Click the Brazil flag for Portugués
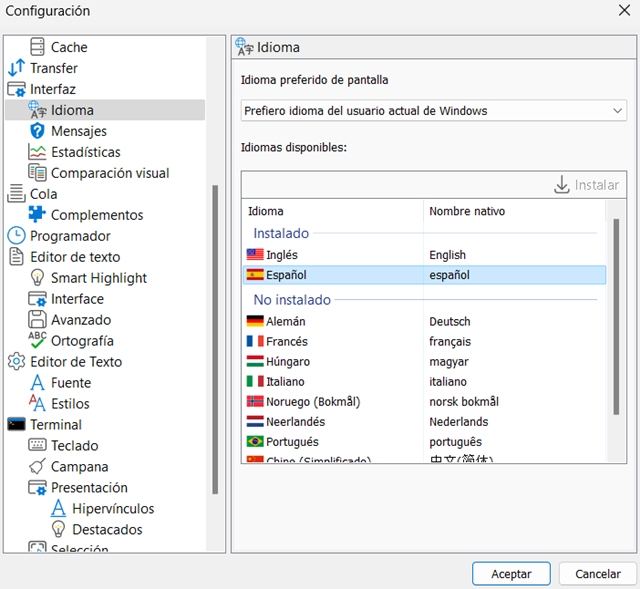640x589 pixels. click(255, 441)
